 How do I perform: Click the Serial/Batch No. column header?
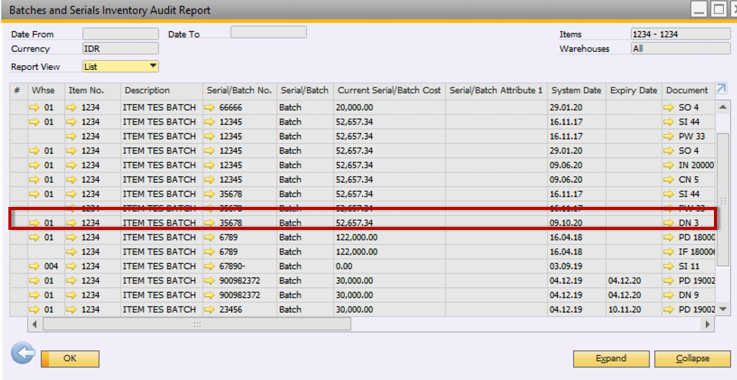[240, 90]
